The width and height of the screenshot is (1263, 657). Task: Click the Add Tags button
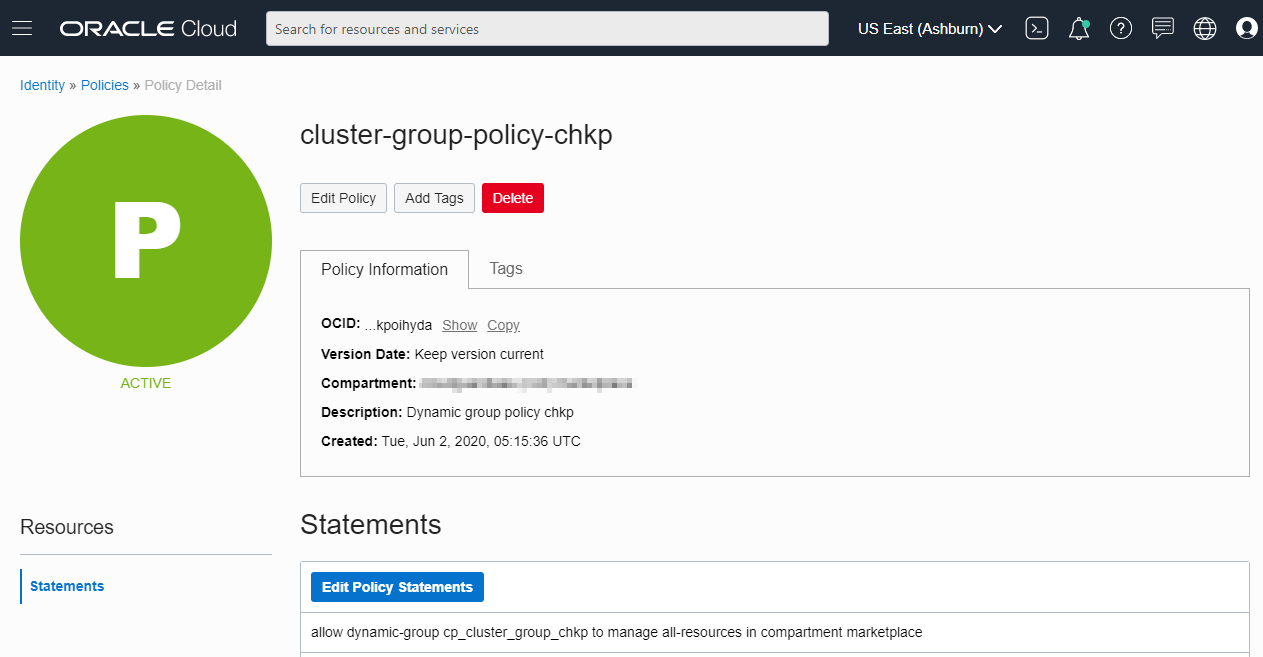(434, 198)
